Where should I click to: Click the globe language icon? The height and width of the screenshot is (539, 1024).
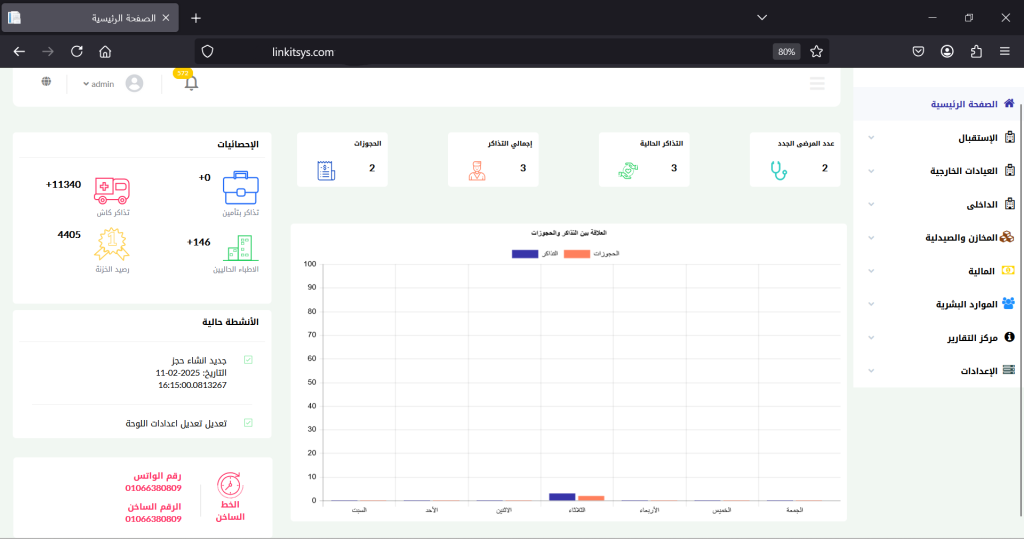tap(46, 82)
